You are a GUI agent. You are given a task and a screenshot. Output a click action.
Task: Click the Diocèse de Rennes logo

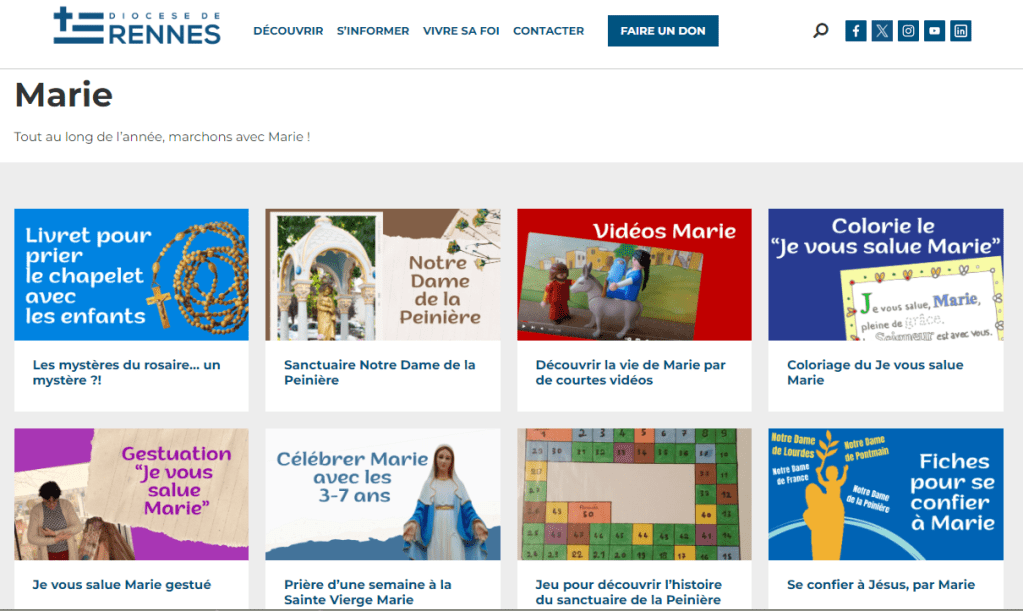[x=137, y=27]
